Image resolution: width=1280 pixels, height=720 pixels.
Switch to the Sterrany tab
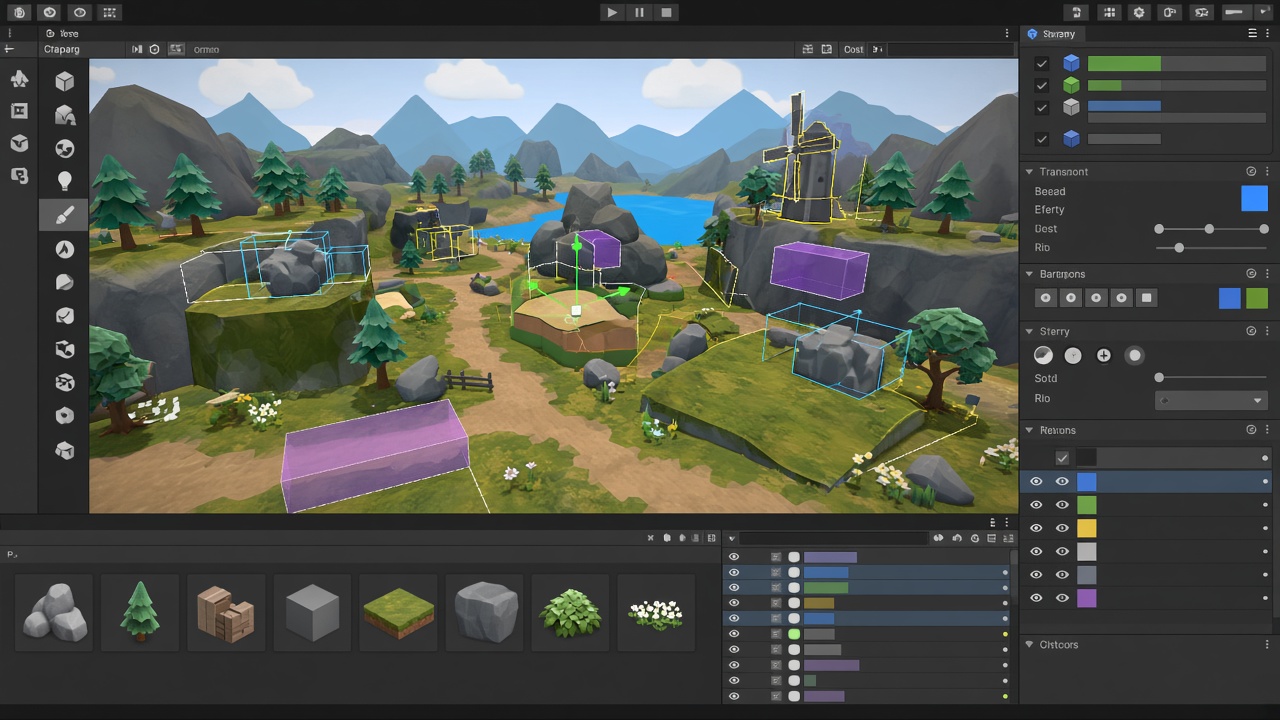(x=1058, y=34)
